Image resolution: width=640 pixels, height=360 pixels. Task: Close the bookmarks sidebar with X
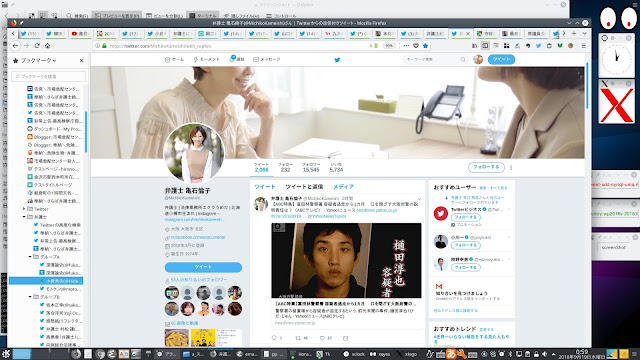click(x=82, y=60)
